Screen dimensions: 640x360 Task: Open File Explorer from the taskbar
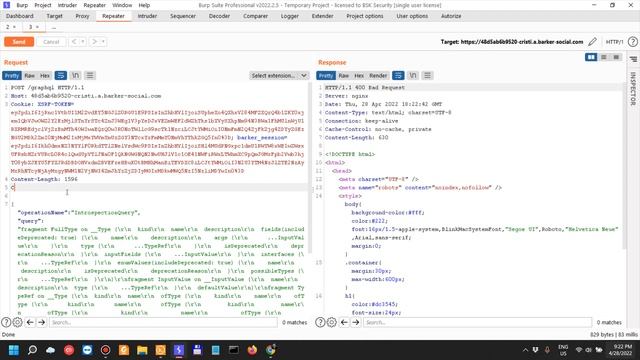coord(142,350)
